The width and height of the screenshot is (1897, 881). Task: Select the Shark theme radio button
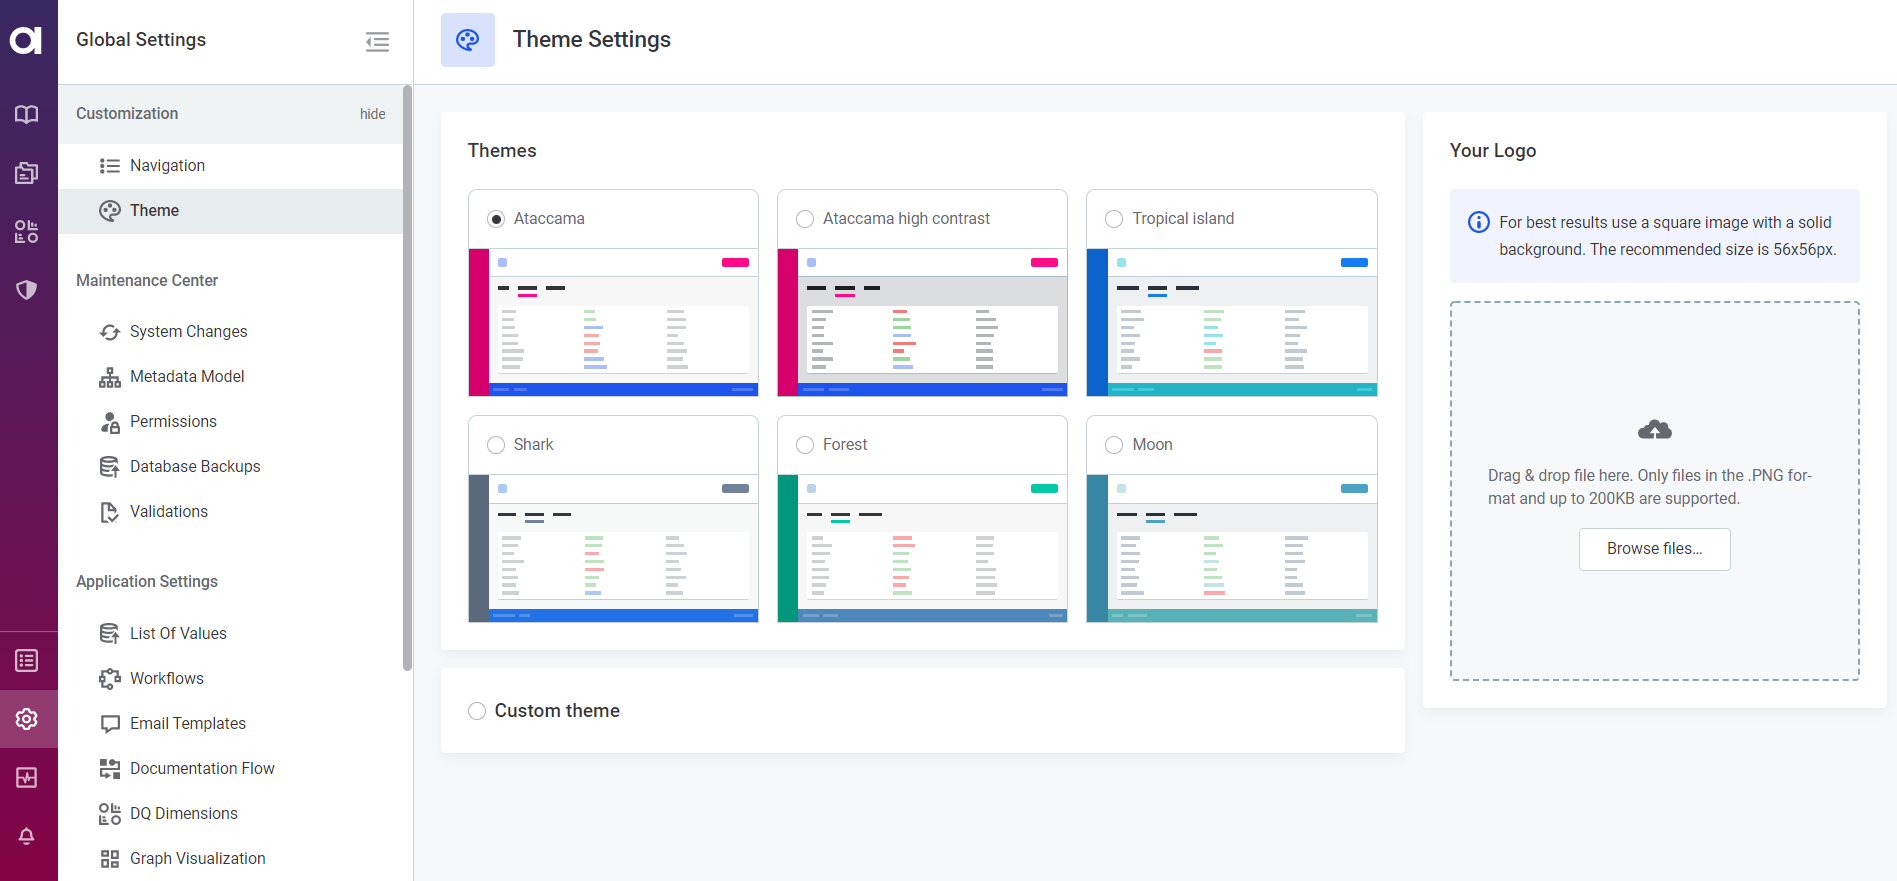[496, 445]
